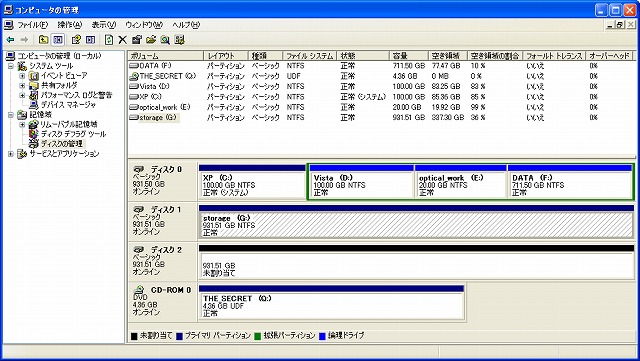This screenshot has width=640, height=361.
Task: Click the magnifier search toolbar icon
Action: [165, 40]
